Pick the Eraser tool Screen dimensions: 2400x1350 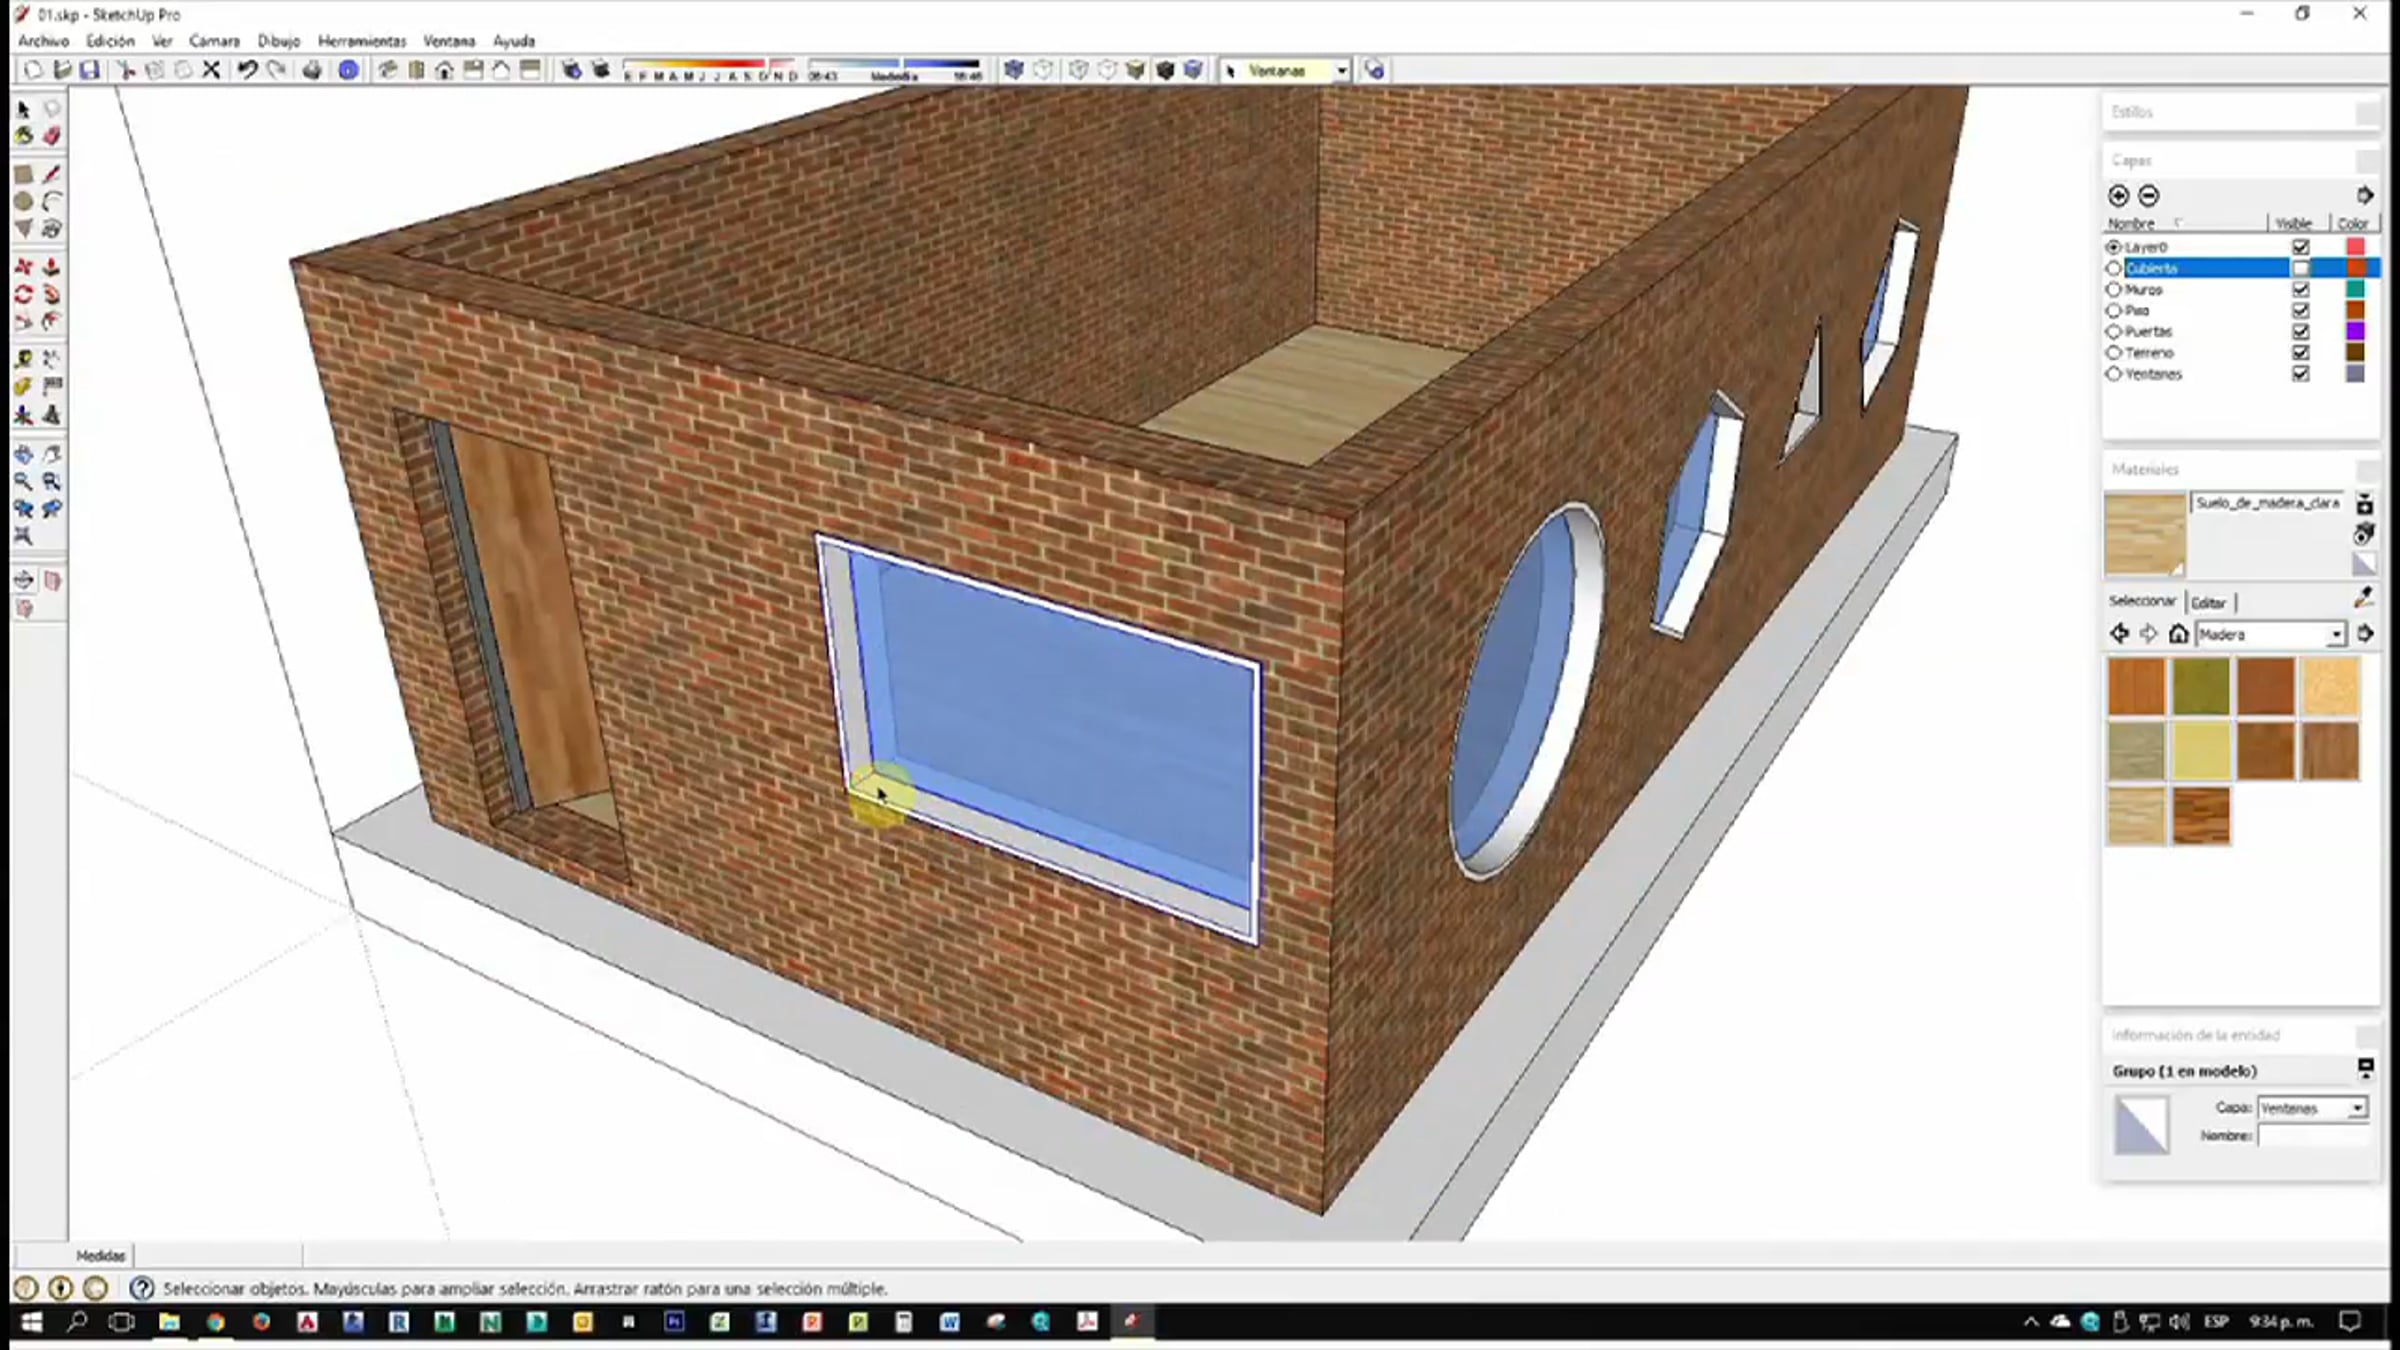point(52,136)
